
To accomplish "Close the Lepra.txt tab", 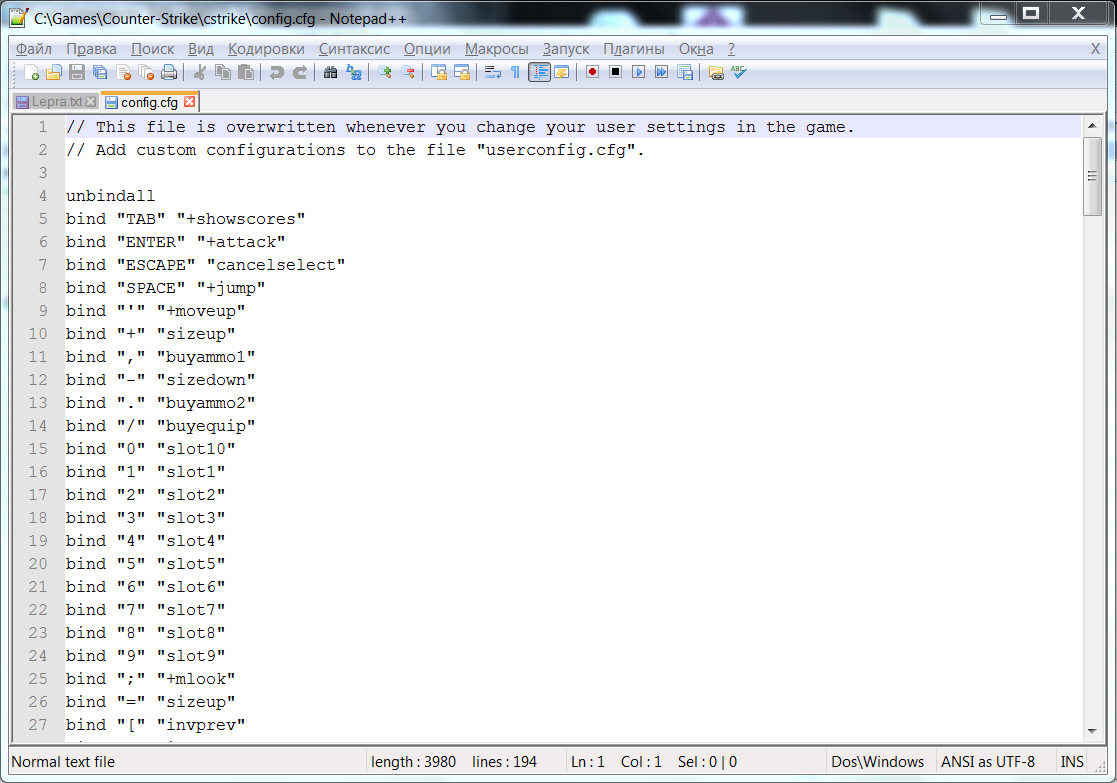I will tap(90, 102).
